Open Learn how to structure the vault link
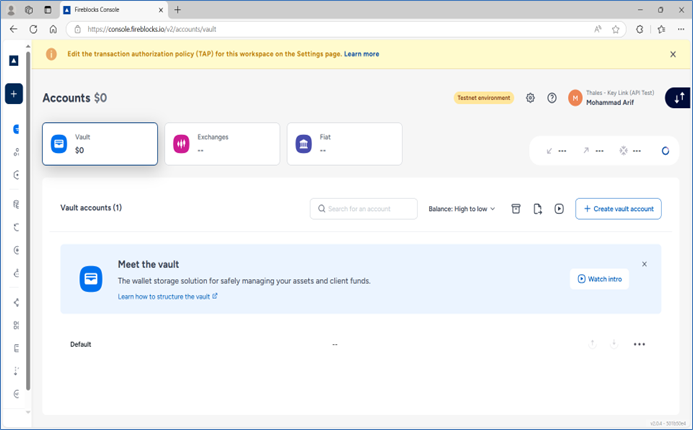The width and height of the screenshot is (693, 430). coord(168,297)
